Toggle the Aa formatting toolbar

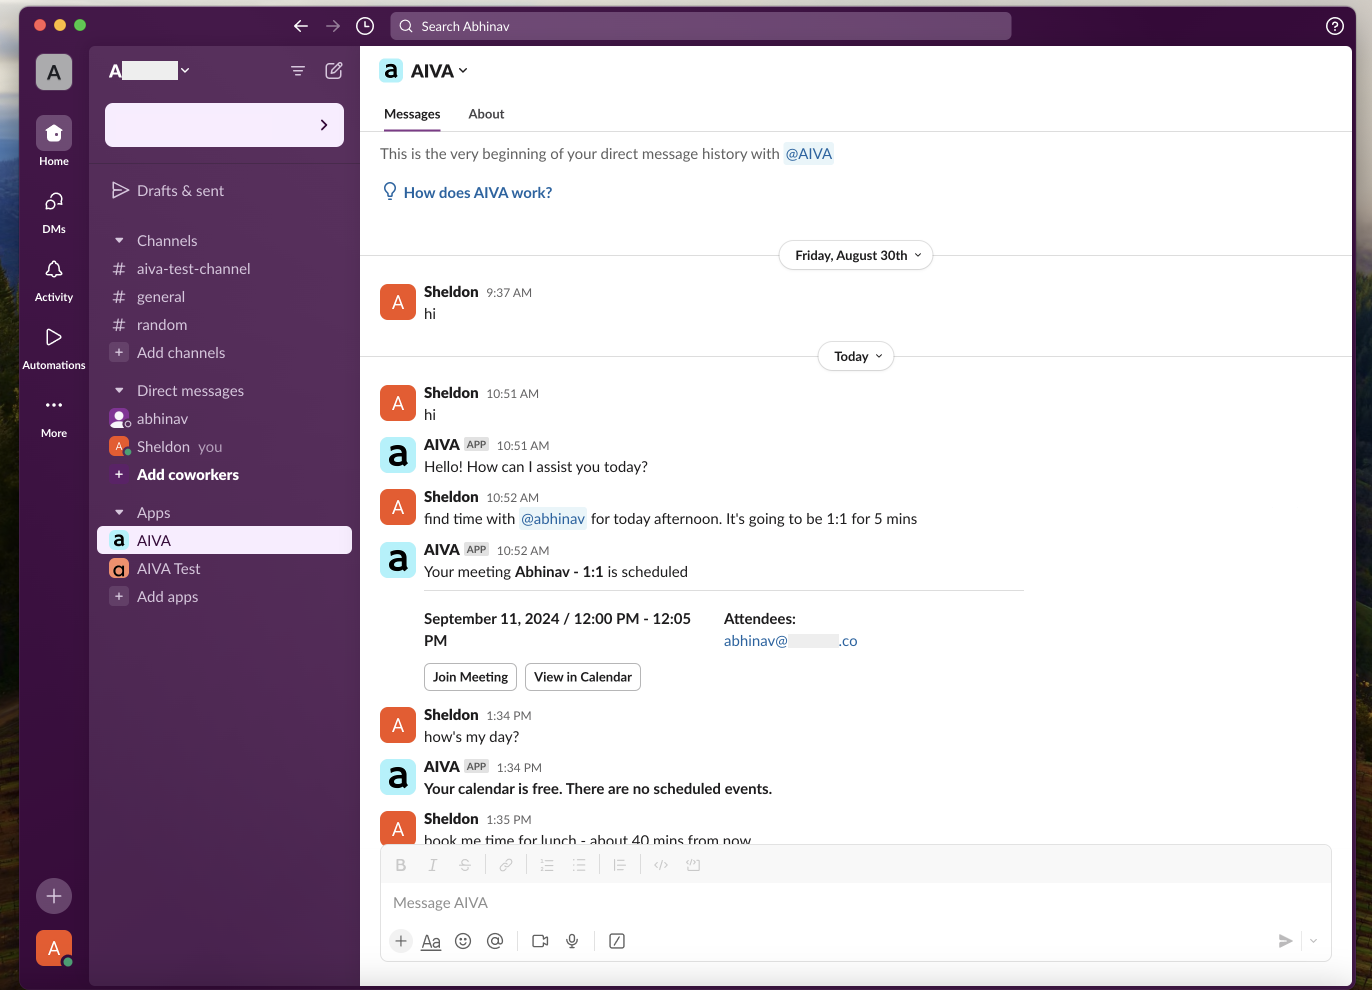[x=431, y=941]
